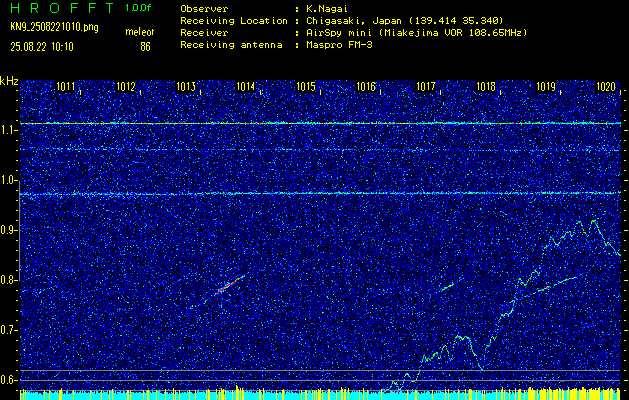
Task: Click the 1017 time marker
Action: [x=426, y=87]
